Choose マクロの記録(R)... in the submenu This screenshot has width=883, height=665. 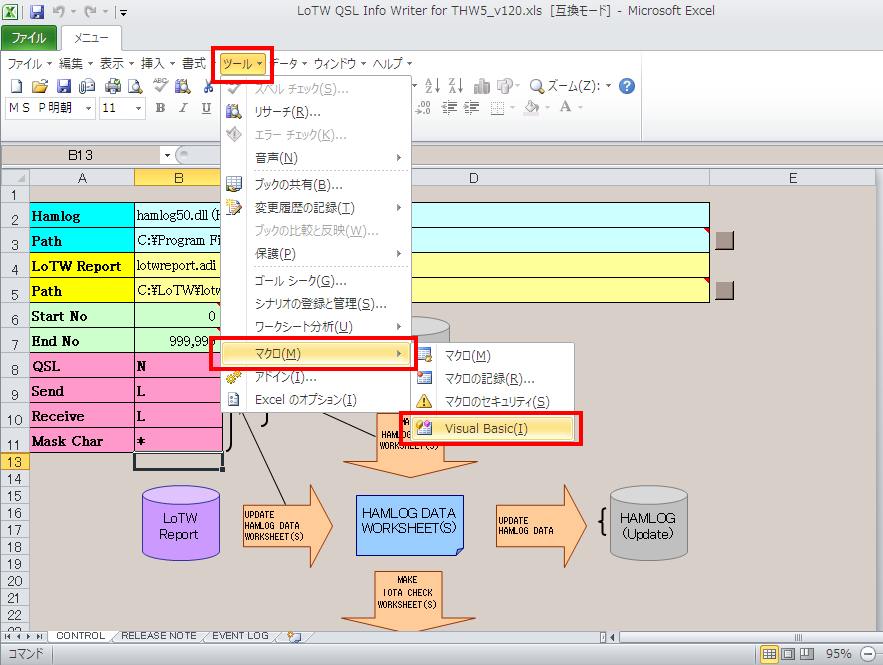tap(495, 378)
